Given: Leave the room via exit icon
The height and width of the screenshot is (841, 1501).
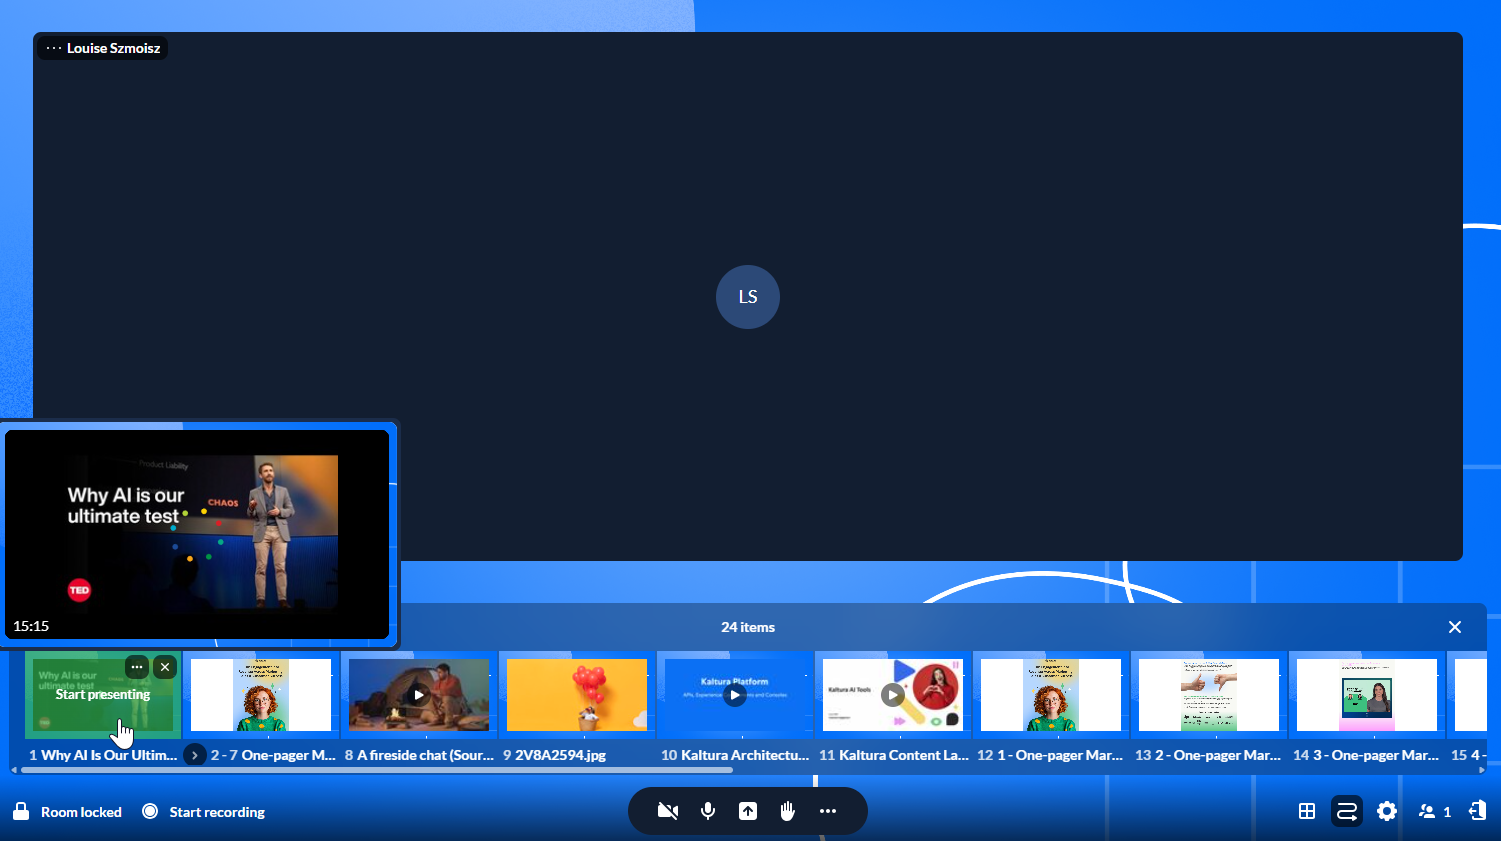Looking at the screenshot, I should [1477, 811].
